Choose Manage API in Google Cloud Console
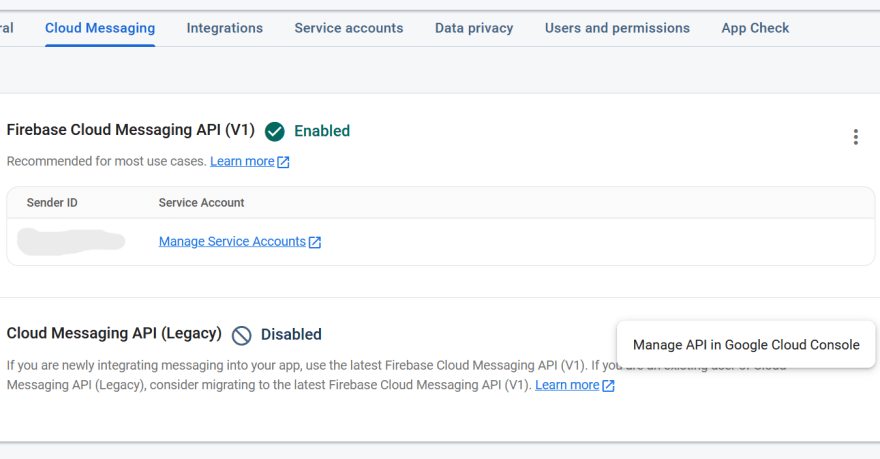This screenshot has height=459, width=880. click(746, 345)
